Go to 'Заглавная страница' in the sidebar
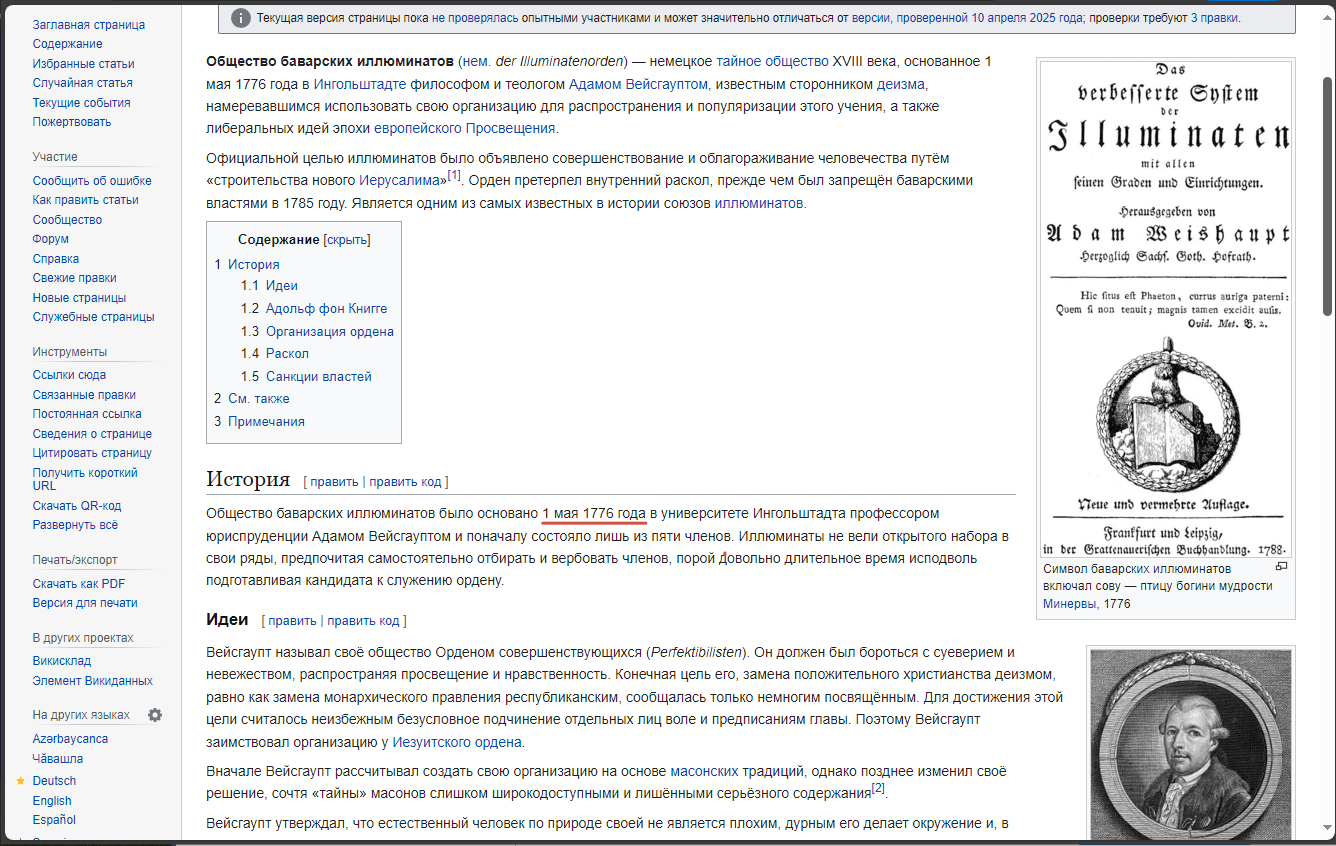The height and width of the screenshot is (846, 1336). point(89,25)
